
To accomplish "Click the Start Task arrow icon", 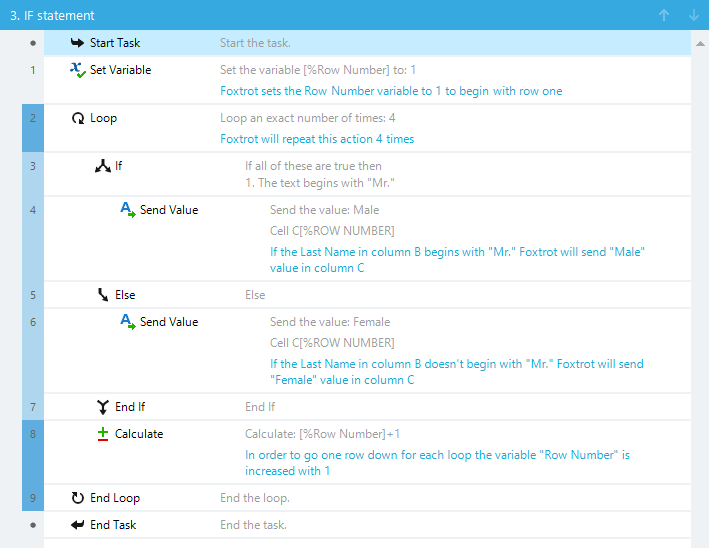I will pyautogui.click(x=77, y=43).
